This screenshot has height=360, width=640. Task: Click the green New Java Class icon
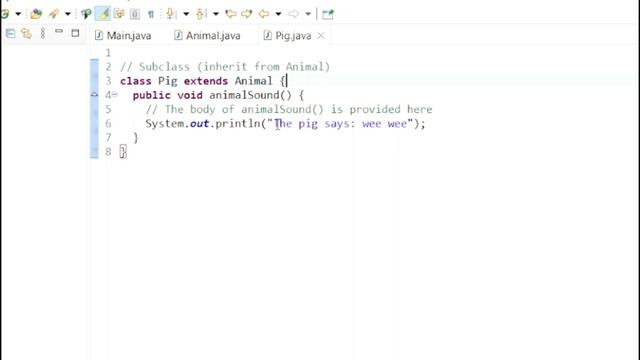tap(4, 14)
